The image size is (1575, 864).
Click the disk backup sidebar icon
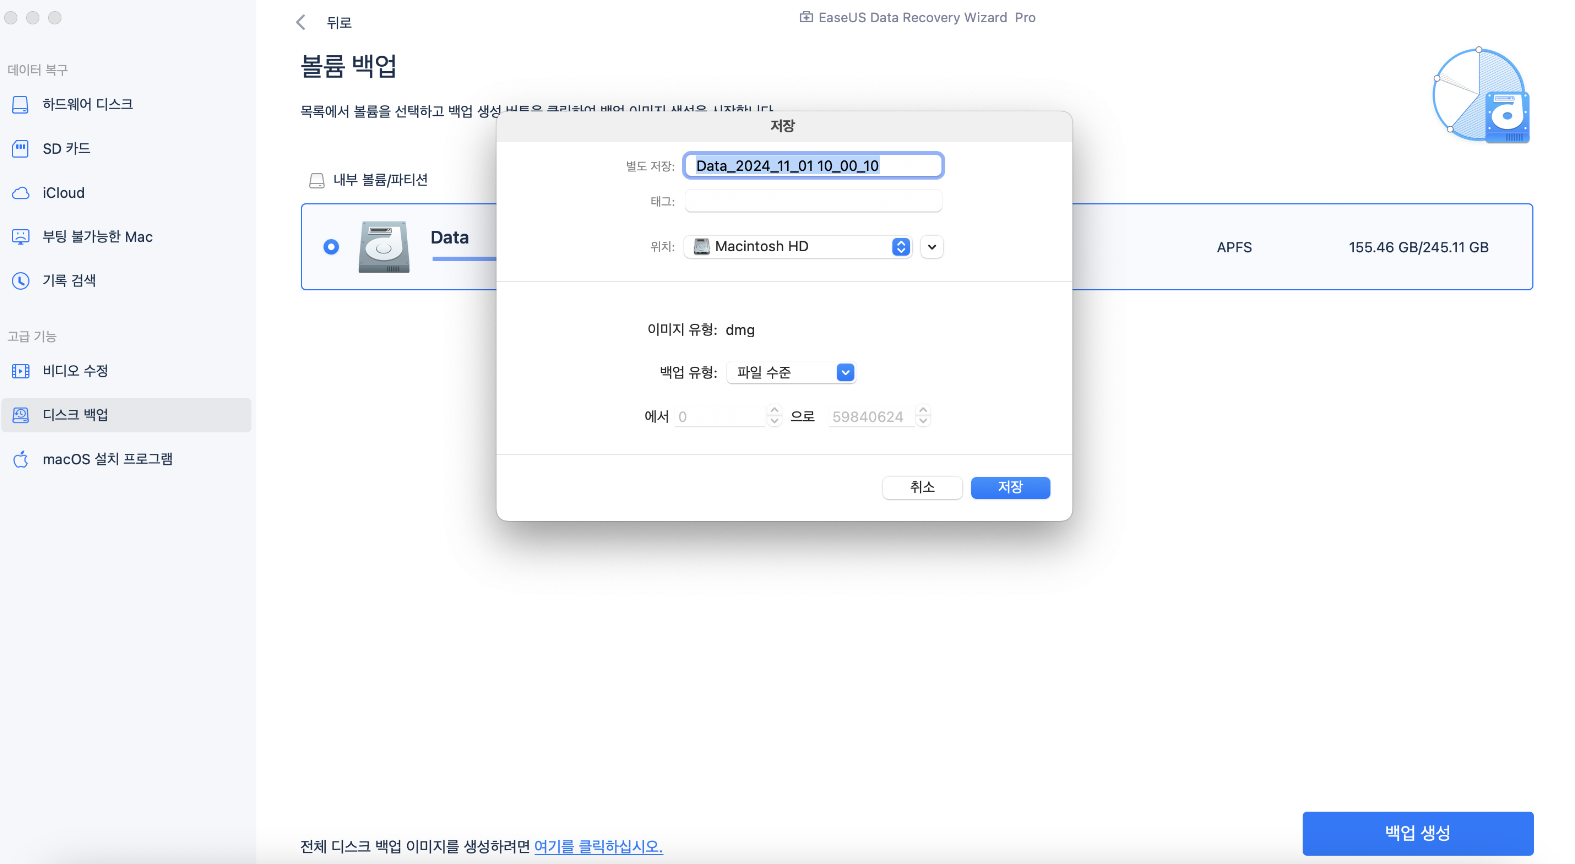[x=20, y=415]
